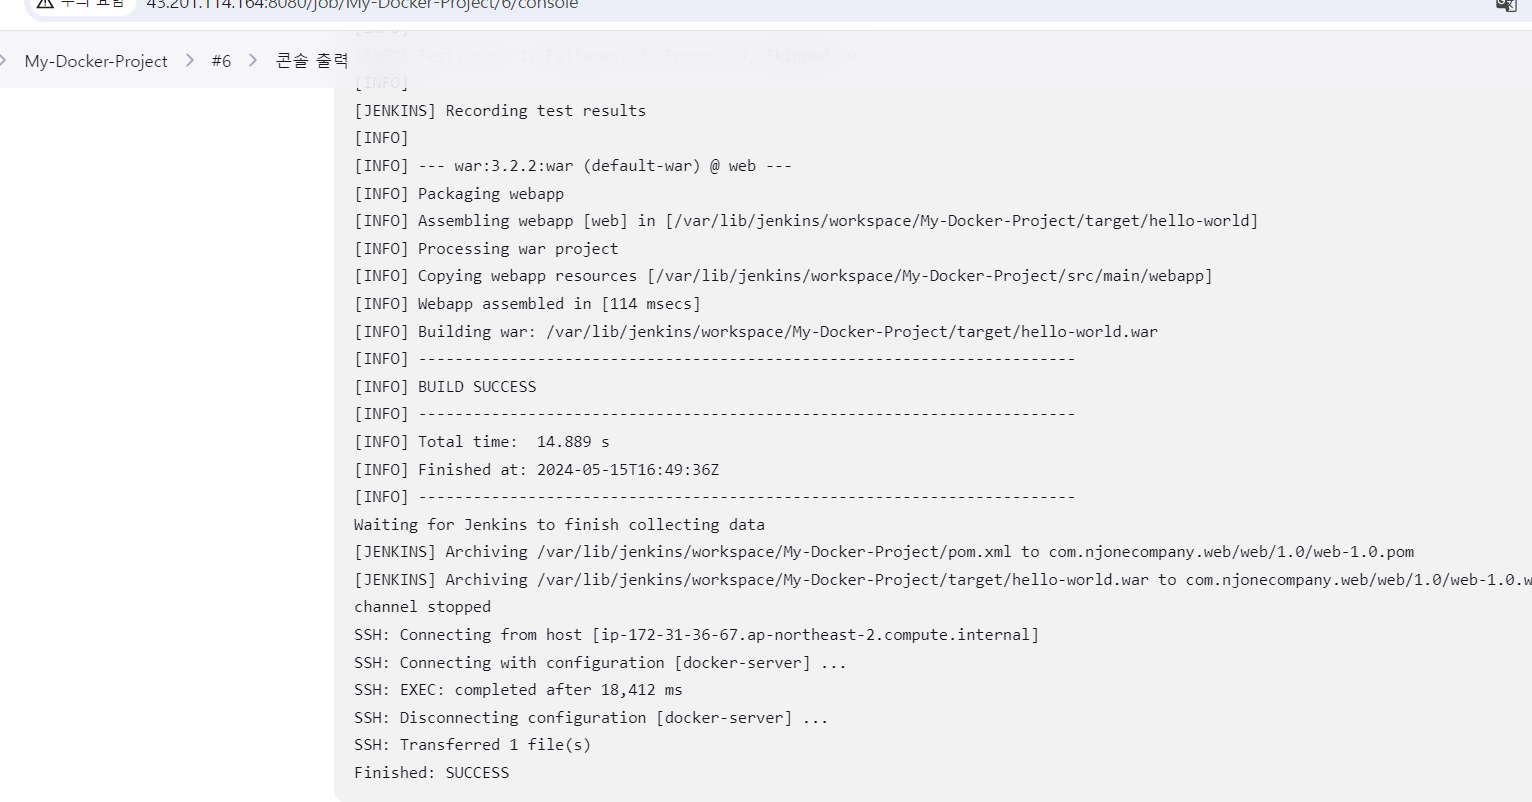Viewport: 1532px width, 802px height.
Task: Click the channel stopped log line
Action: [x=422, y=606]
